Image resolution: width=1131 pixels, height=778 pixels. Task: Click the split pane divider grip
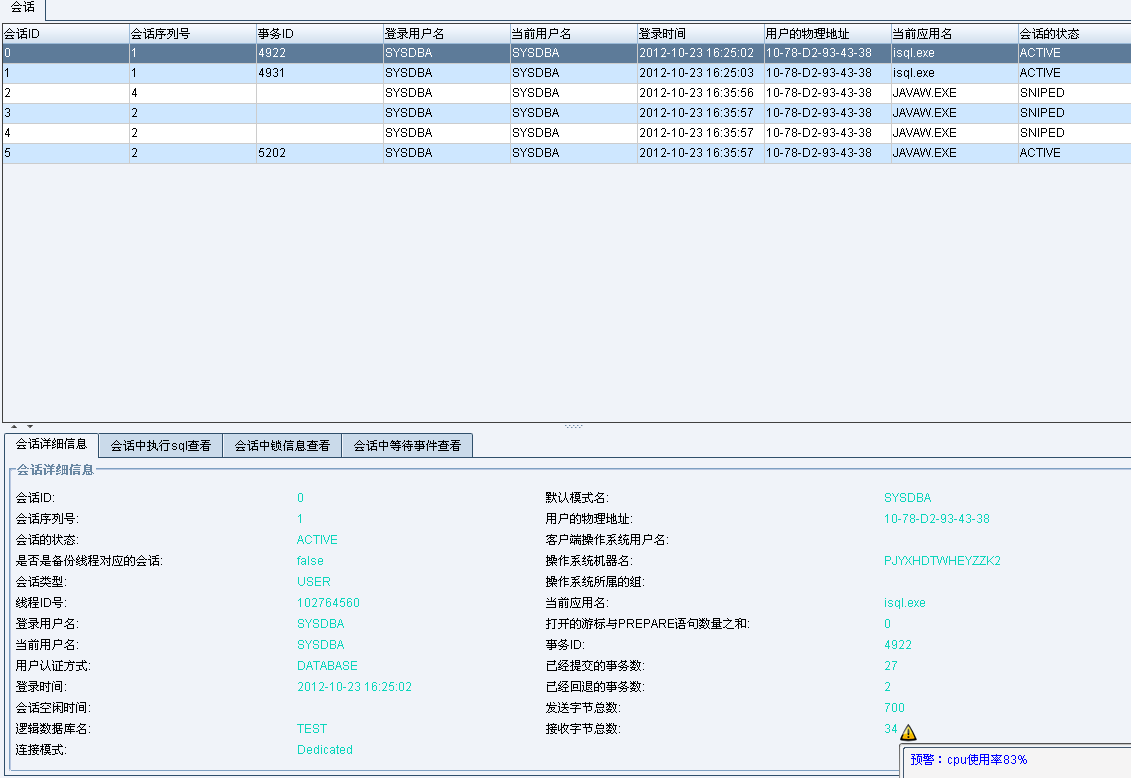[x=573, y=427]
